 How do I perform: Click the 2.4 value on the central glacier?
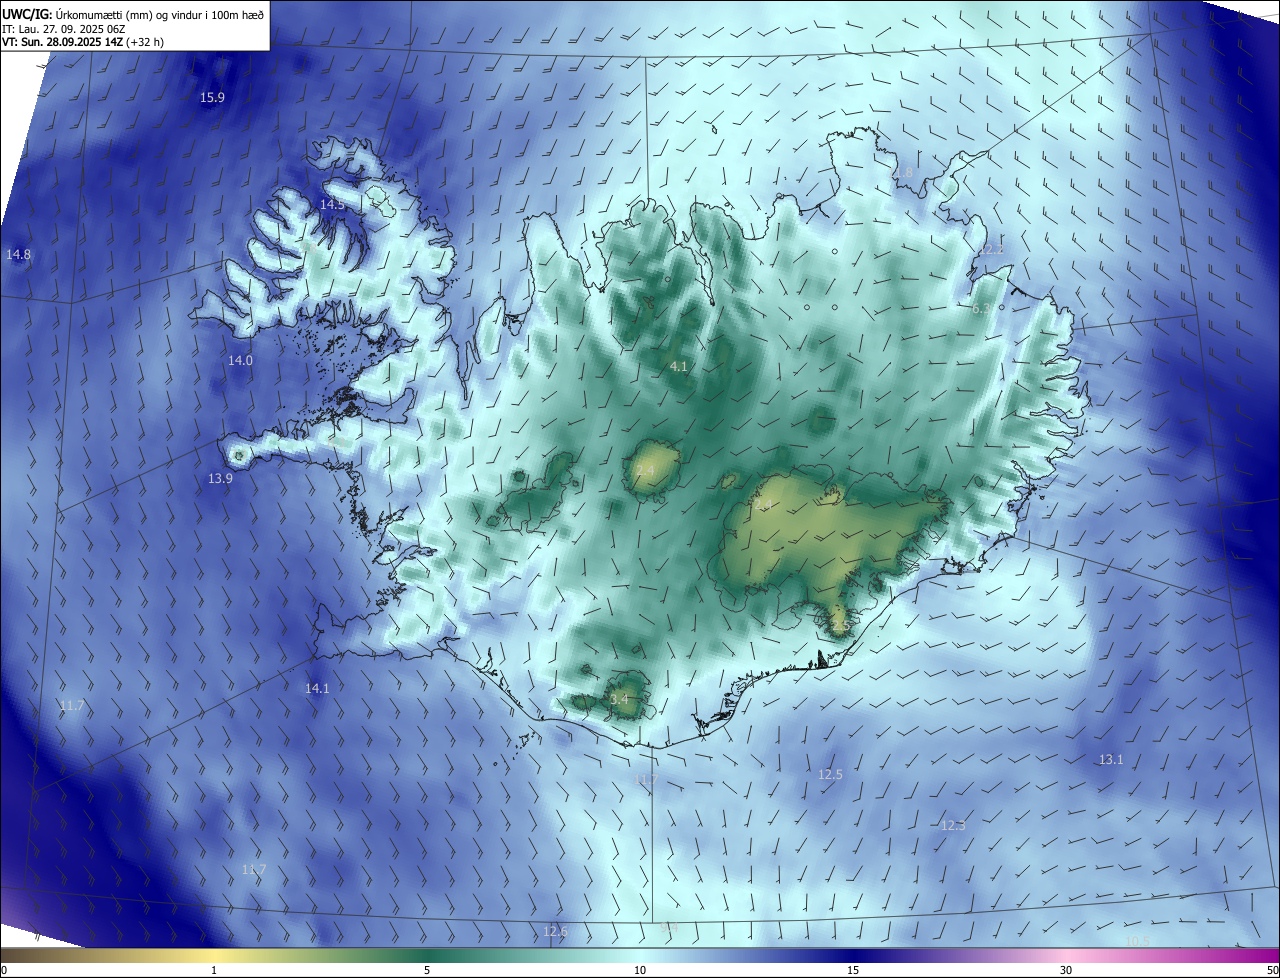coord(645,471)
